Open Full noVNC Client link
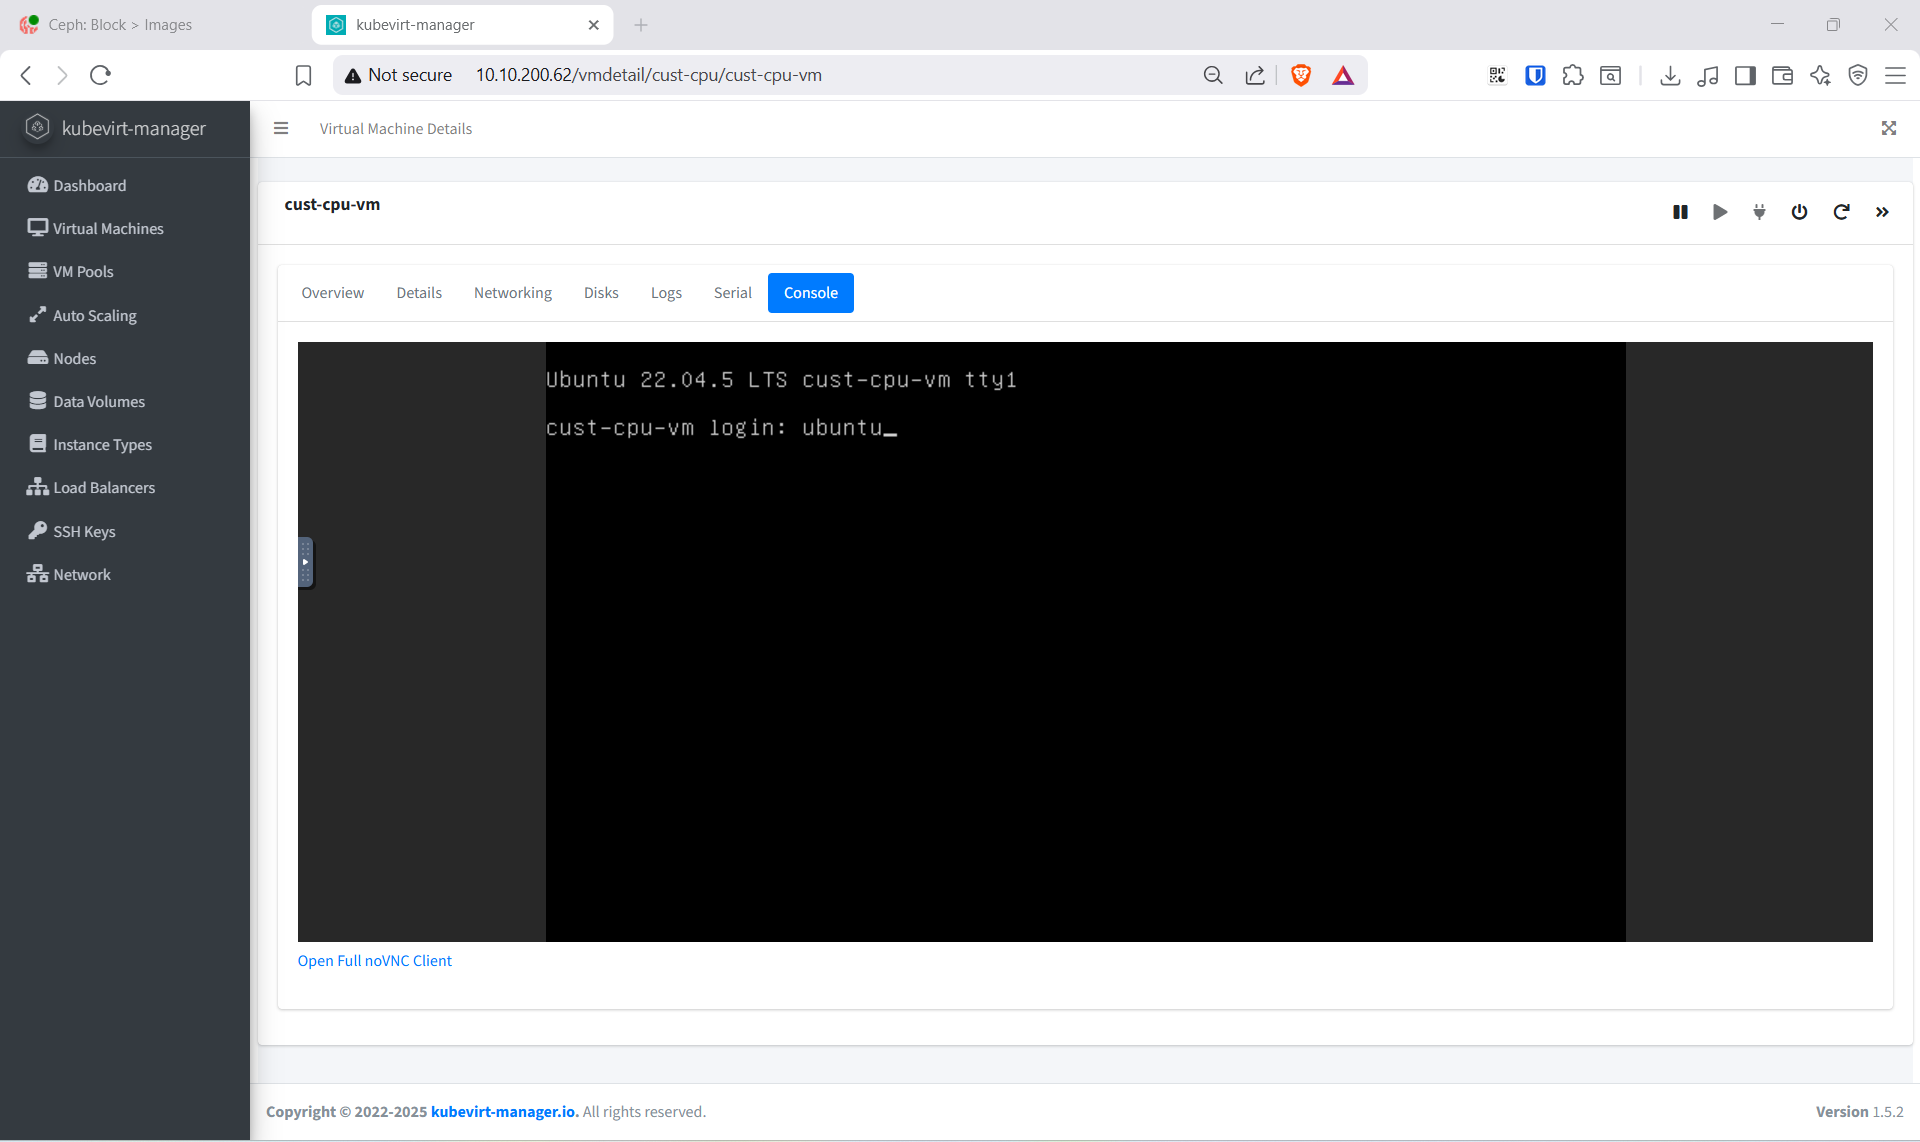Screen dimensions: 1920x1142 (375, 960)
